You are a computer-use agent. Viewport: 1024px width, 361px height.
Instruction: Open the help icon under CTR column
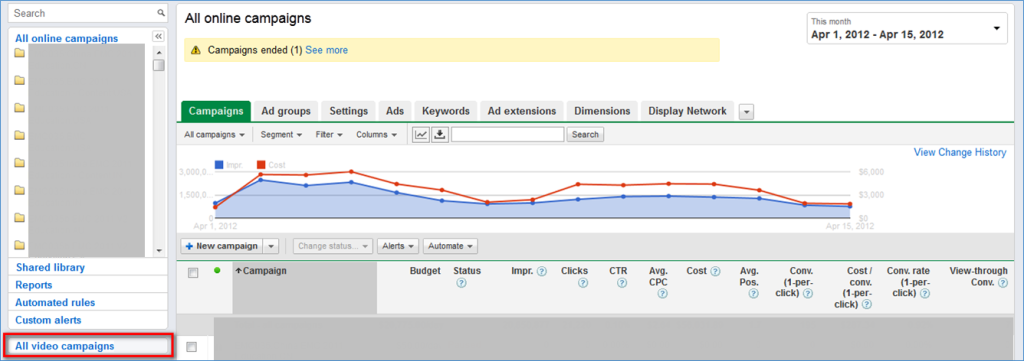[x=622, y=283]
